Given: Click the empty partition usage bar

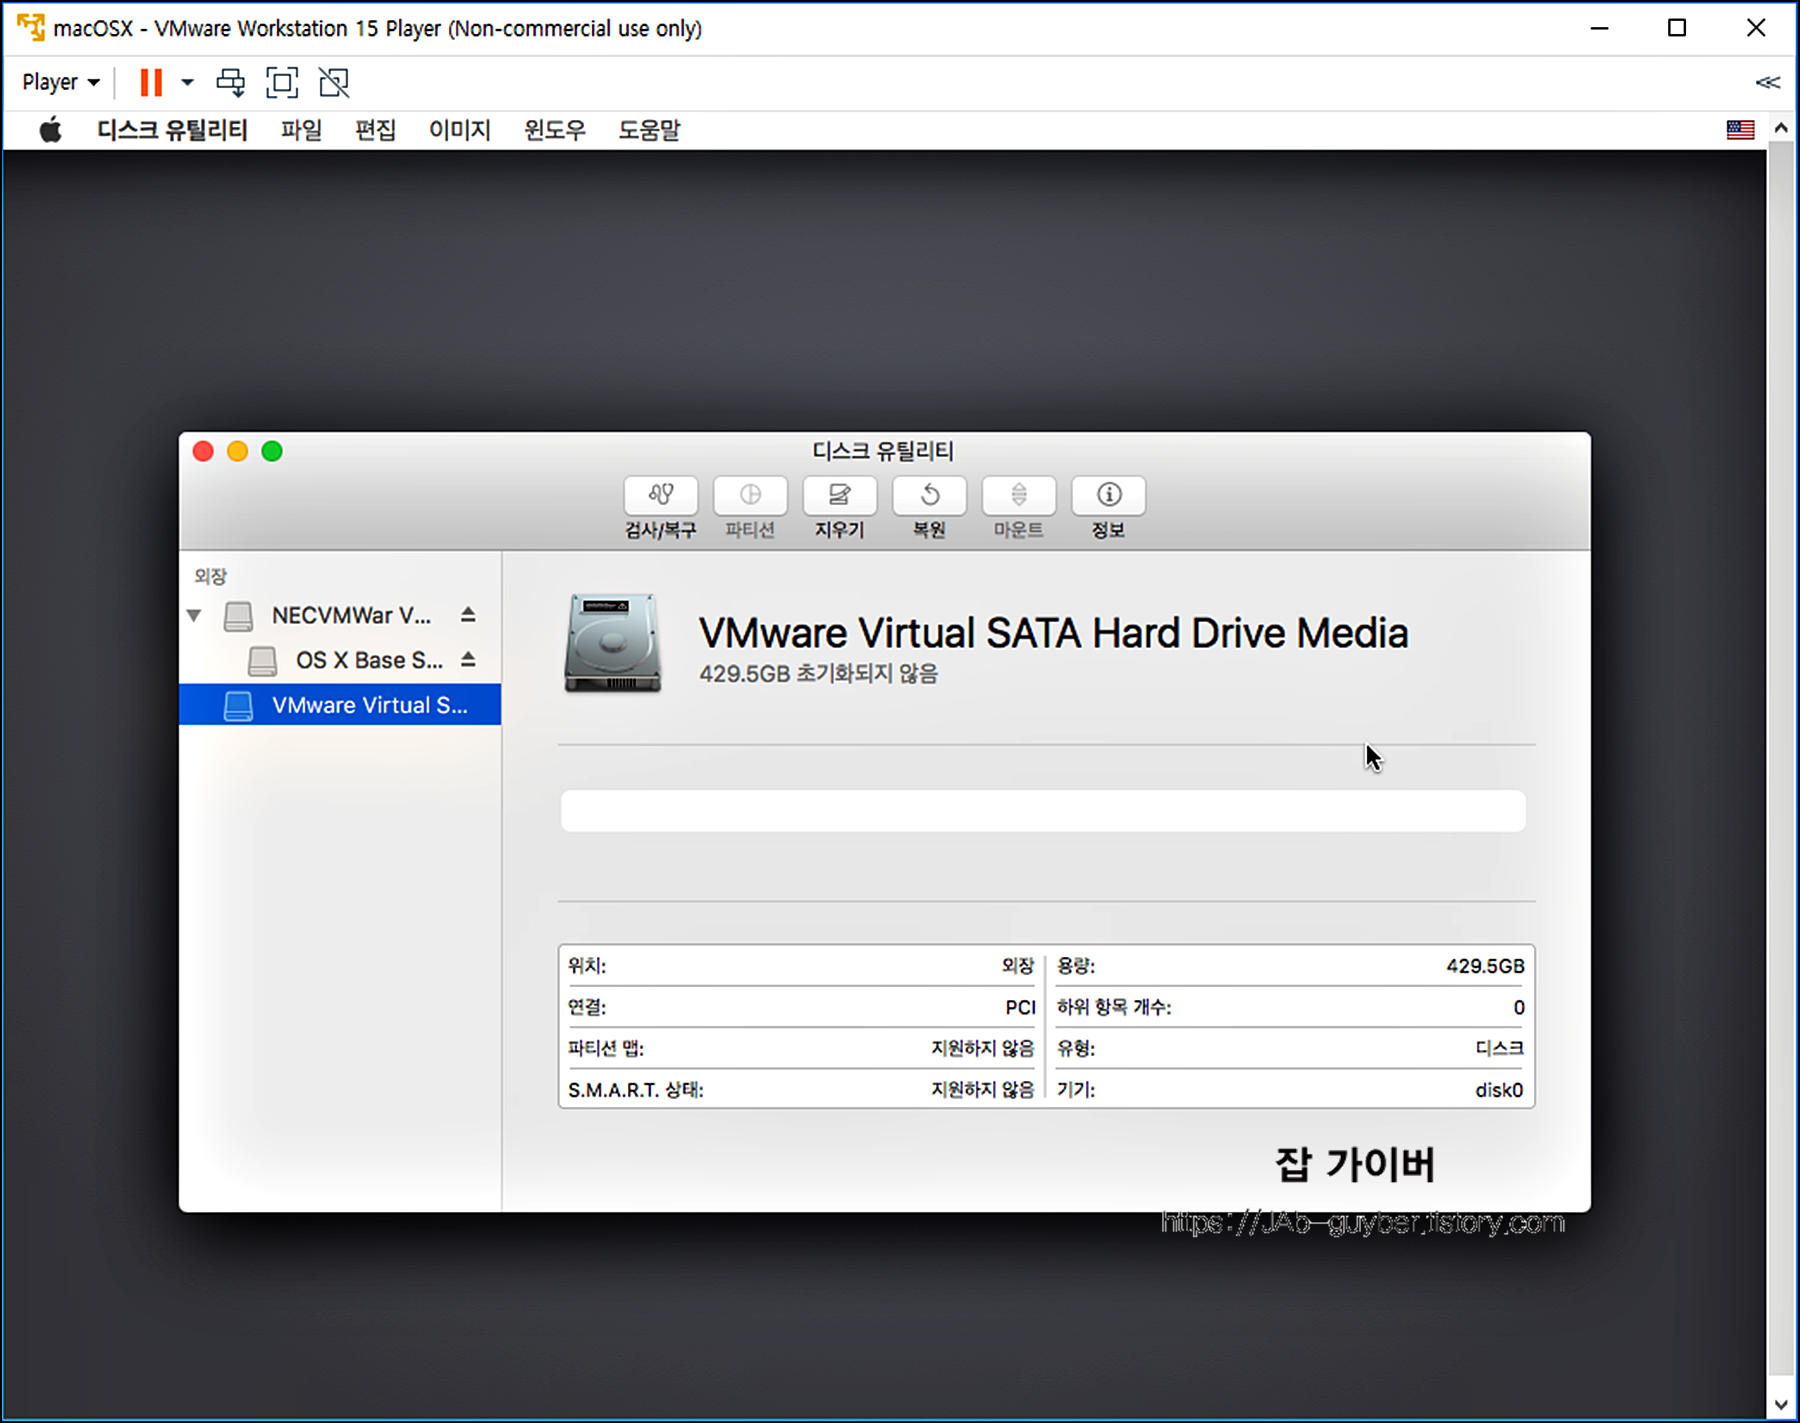Looking at the screenshot, I should [x=1043, y=811].
